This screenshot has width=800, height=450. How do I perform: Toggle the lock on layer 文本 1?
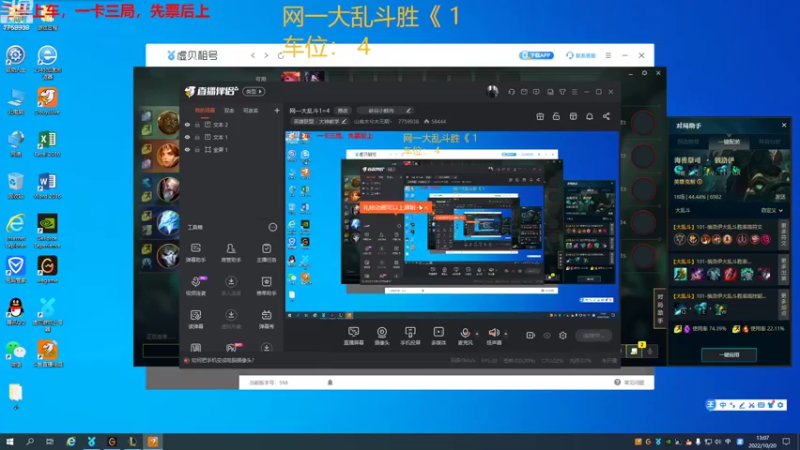pos(197,137)
